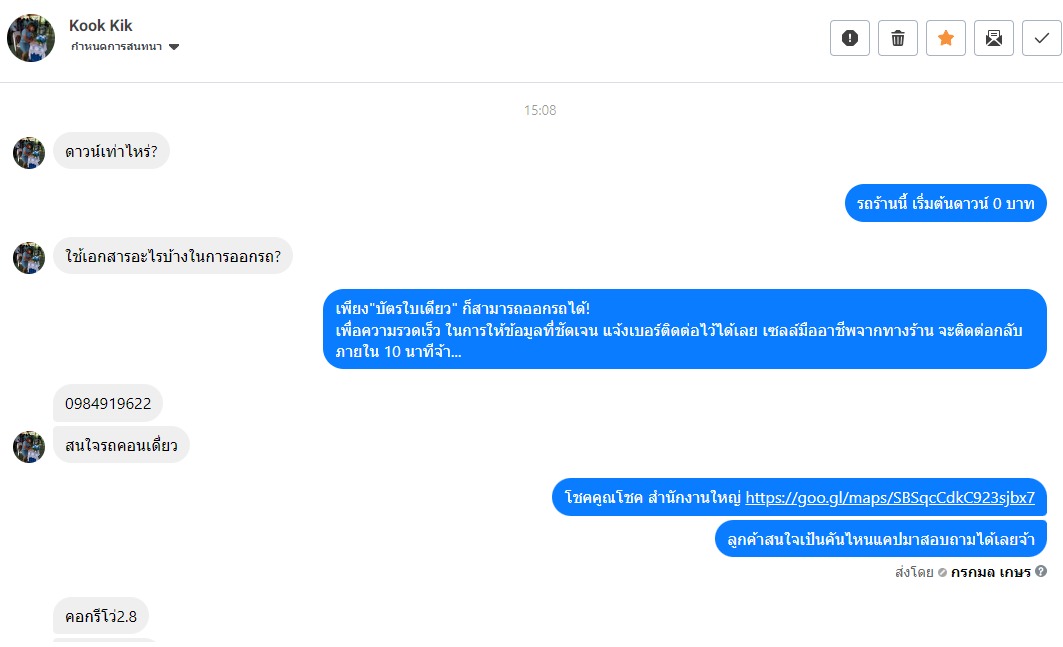Click avatar beside สนใจรถตอนเดียว message
1063x647 pixels.
coord(29,446)
